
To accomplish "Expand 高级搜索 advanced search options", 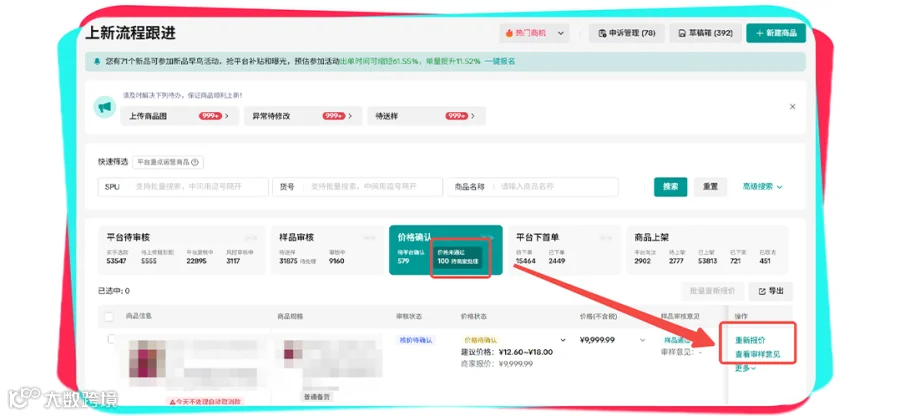I will click(x=762, y=186).
